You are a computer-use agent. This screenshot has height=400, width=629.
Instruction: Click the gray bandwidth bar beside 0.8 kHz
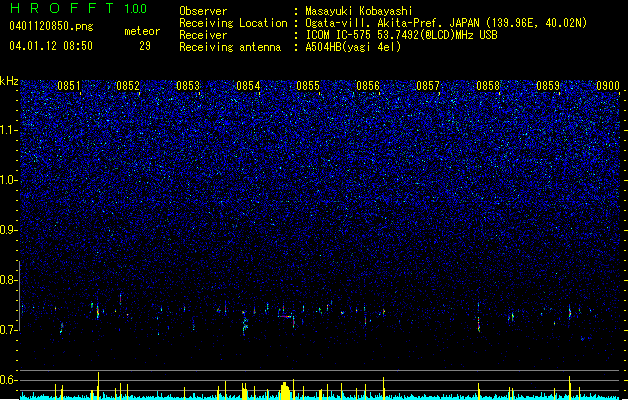[19, 296]
